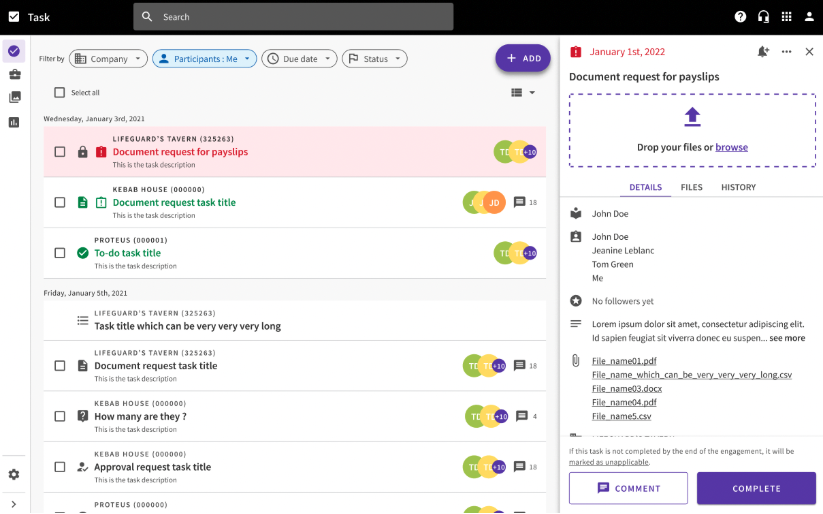Click the ADD button
The image size is (823, 514).
tap(523, 58)
